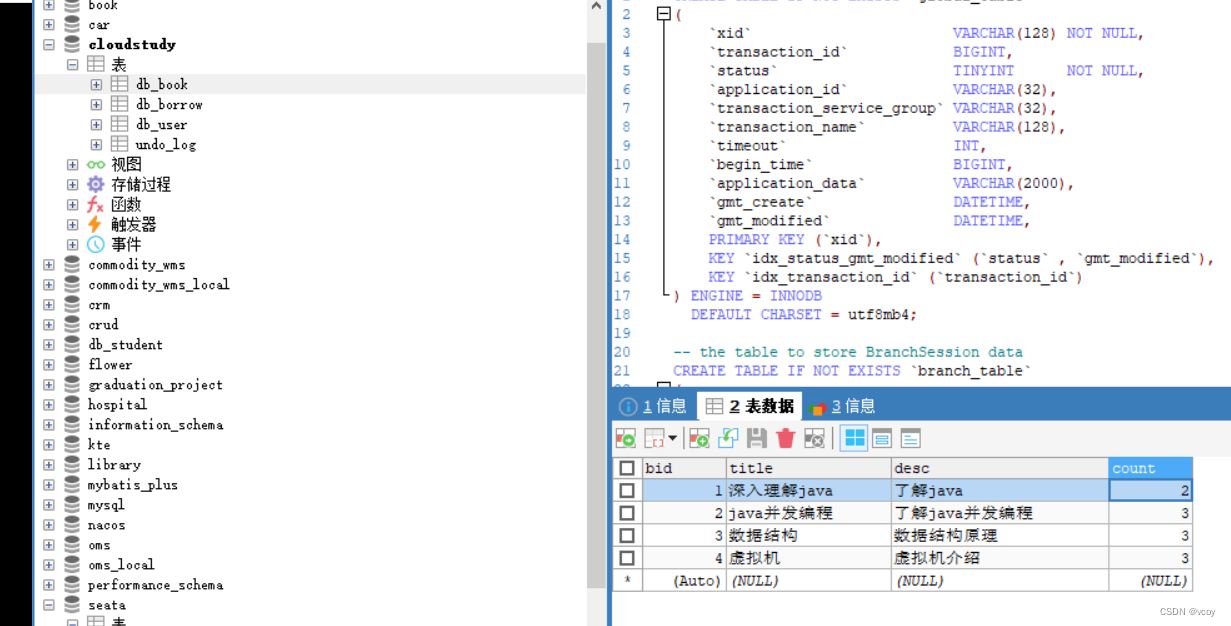Switch to form view mode icon
This screenshot has height=626, width=1231.
point(882,438)
